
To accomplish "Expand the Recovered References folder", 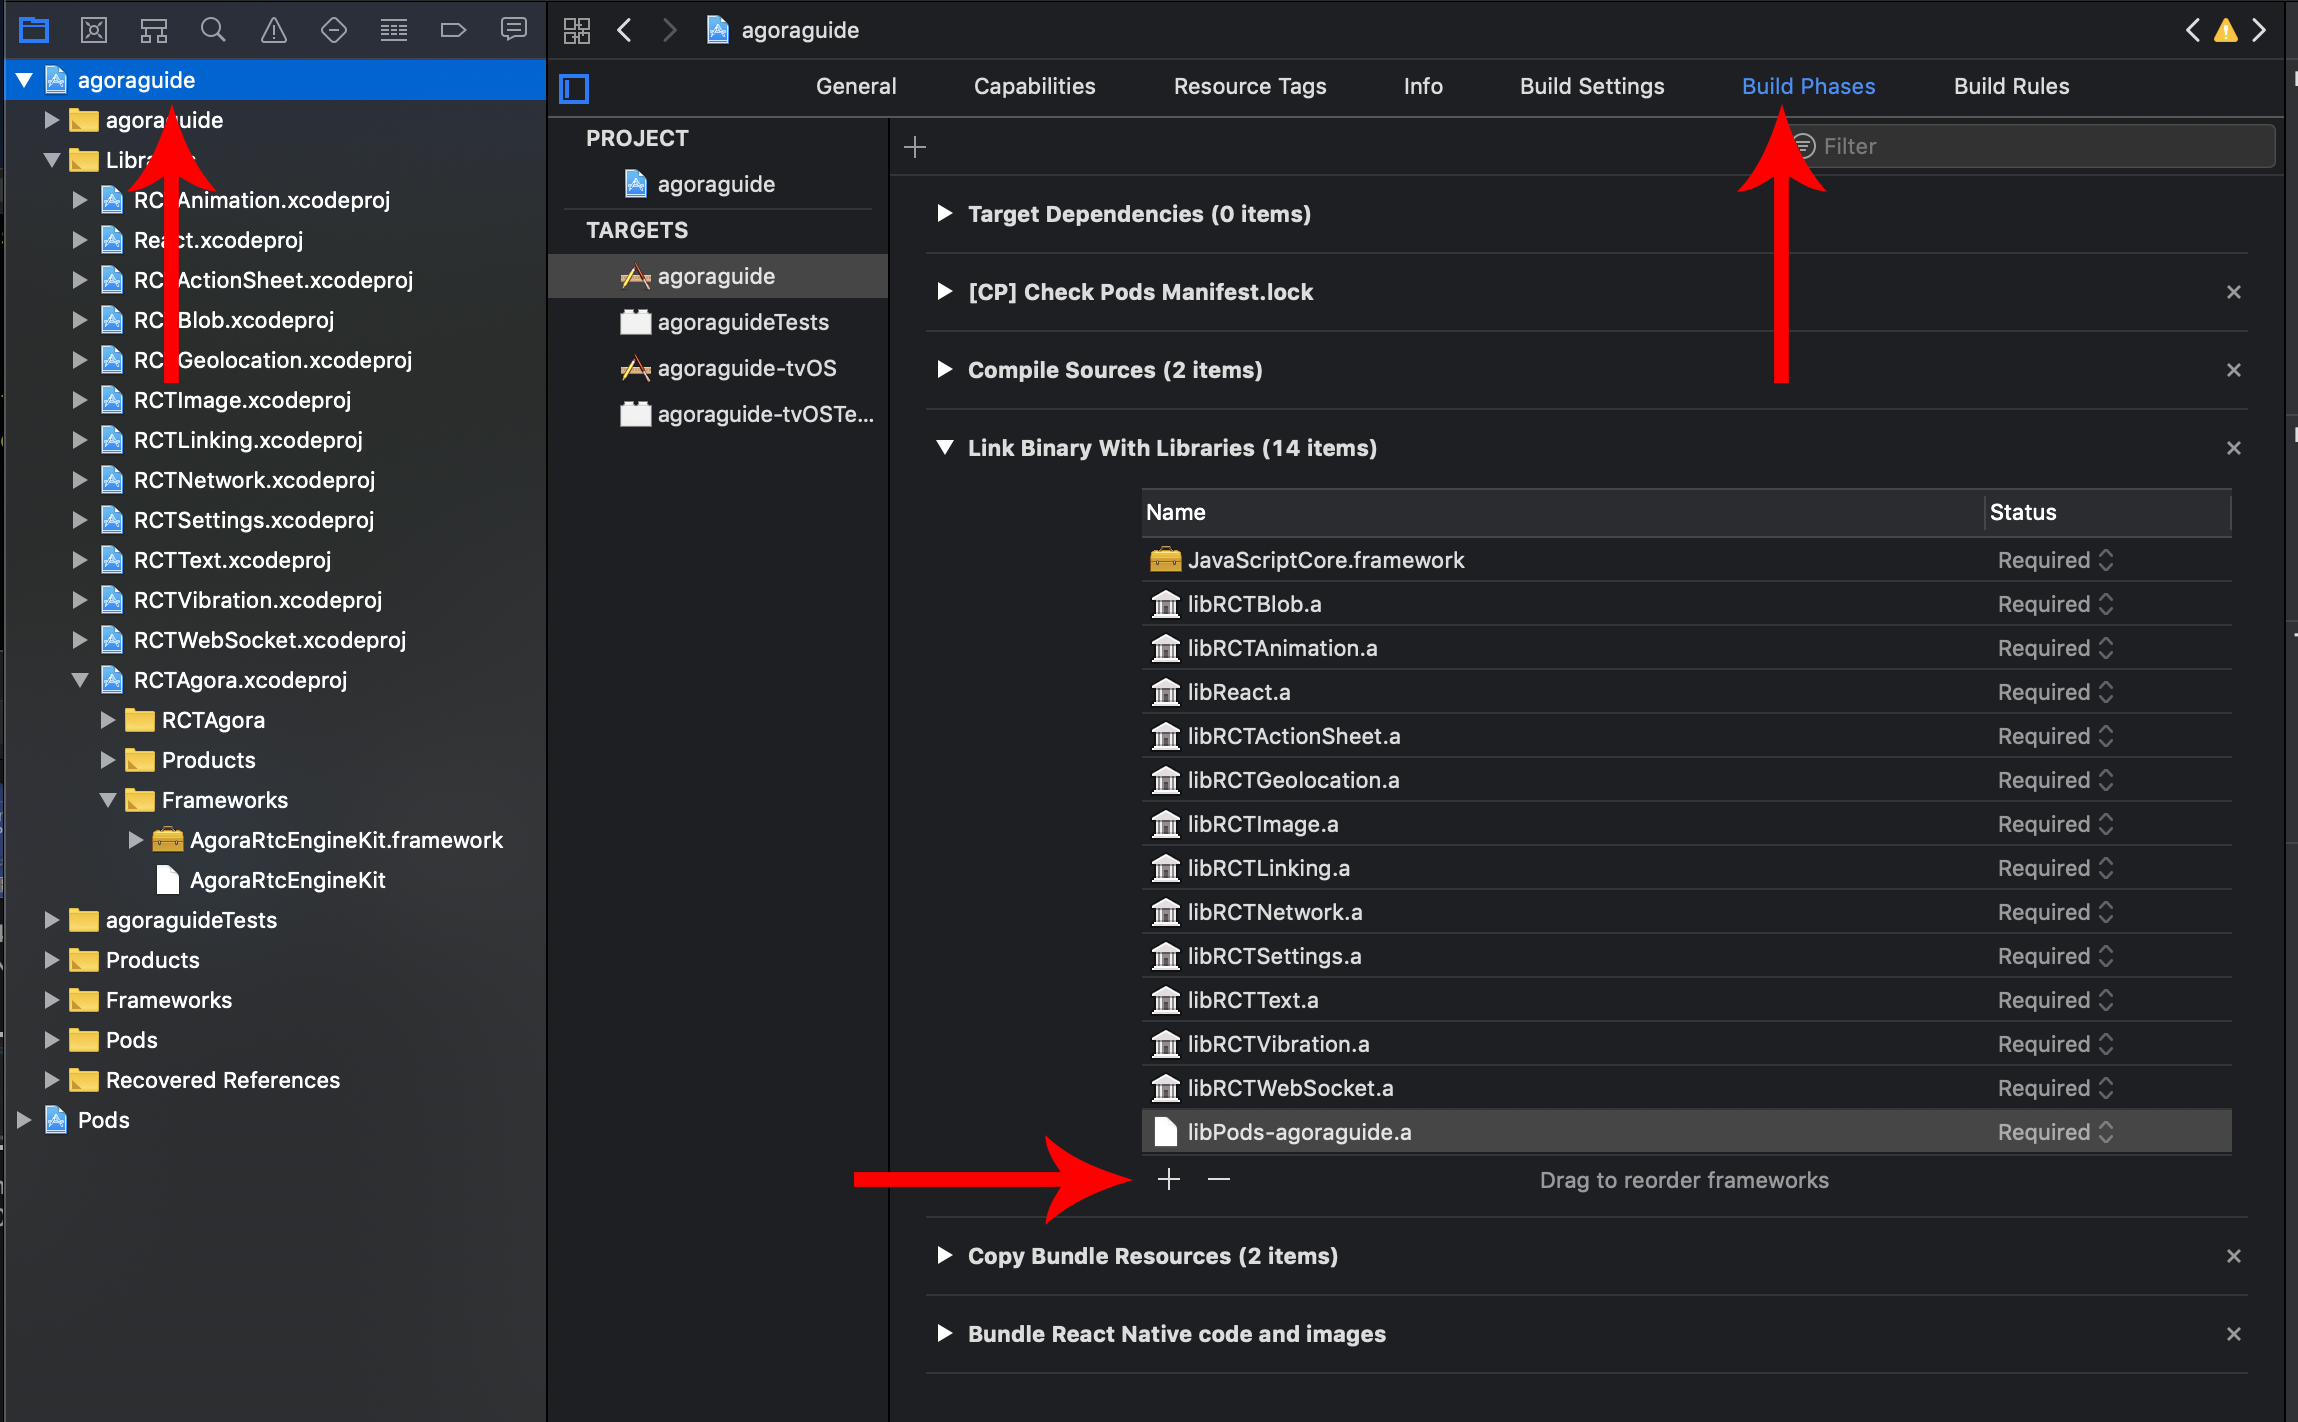I will (x=52, y=1080).
